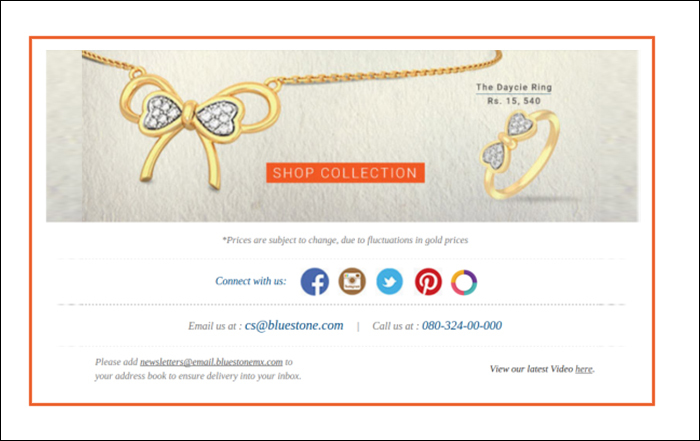
Task: Open the newsletters@email.bluestonemx.com link
Action: [x=211, y=362]
